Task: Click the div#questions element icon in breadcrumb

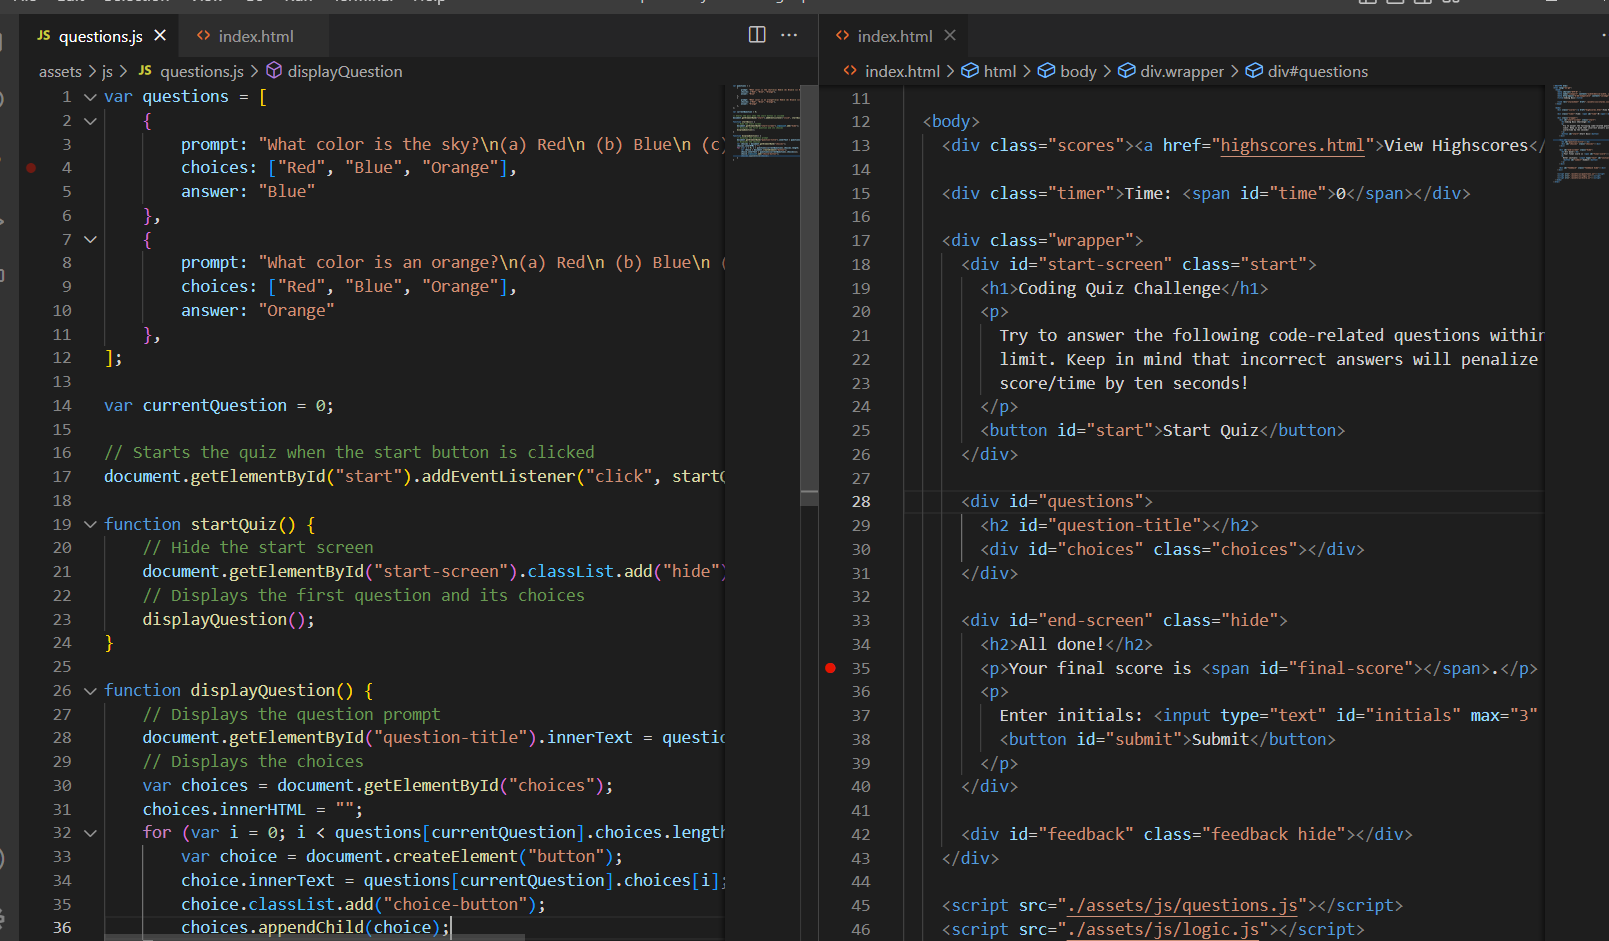Action: coord(1254,71)
